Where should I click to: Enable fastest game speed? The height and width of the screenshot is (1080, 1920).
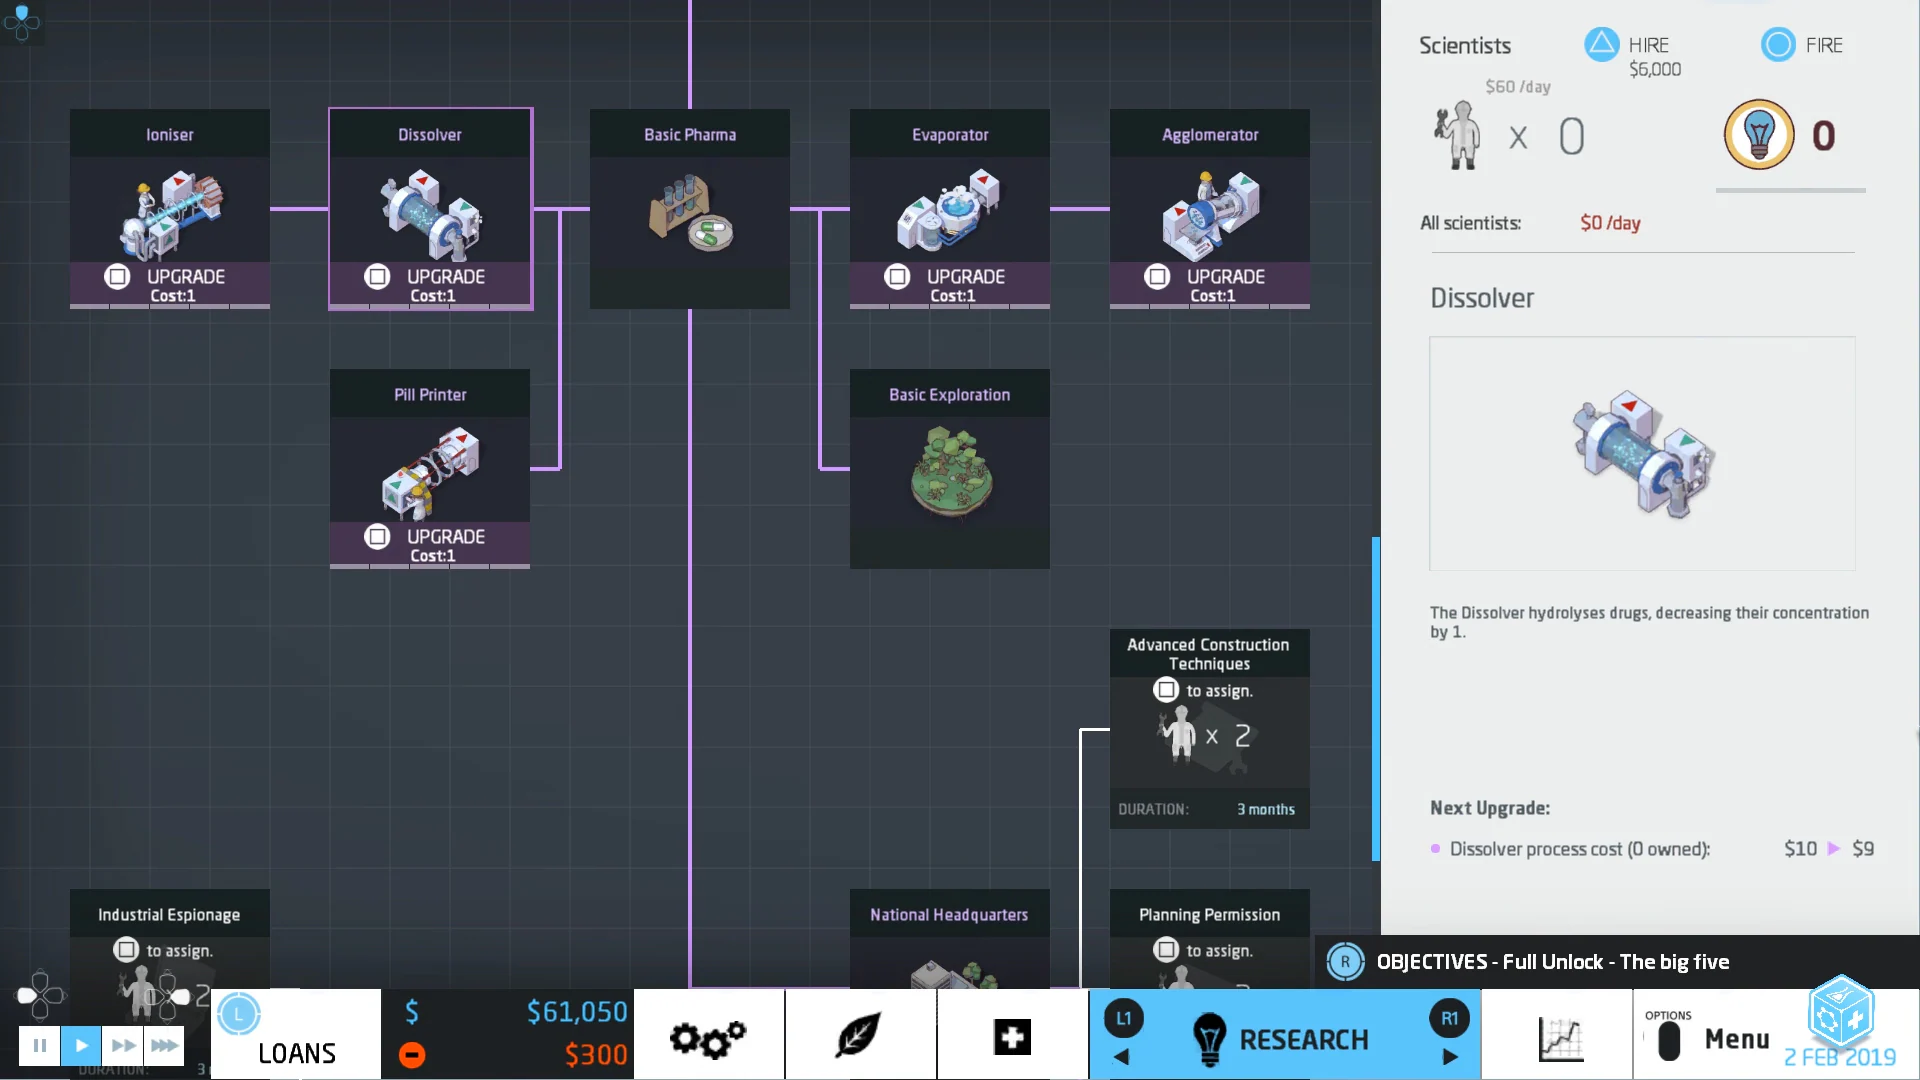[x=163, y=1045]
